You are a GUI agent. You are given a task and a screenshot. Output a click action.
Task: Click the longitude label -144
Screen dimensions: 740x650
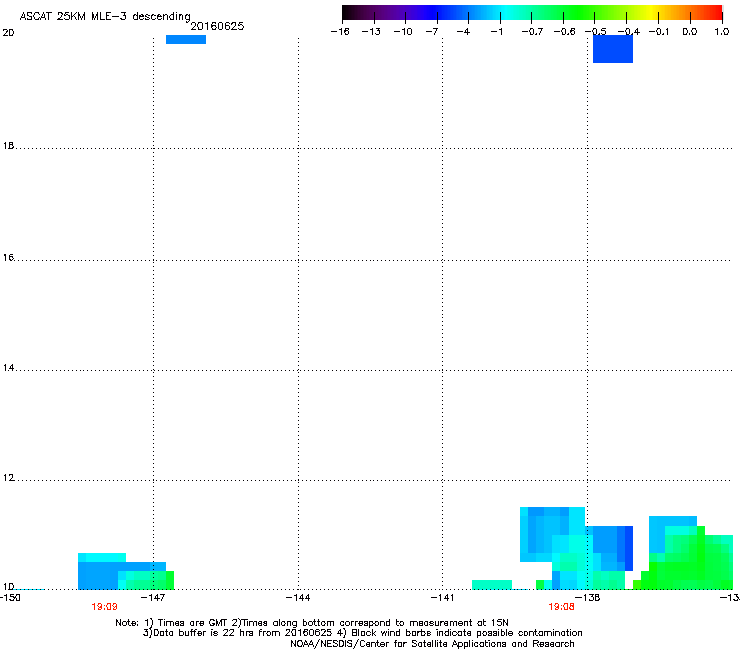coord(298,598)
